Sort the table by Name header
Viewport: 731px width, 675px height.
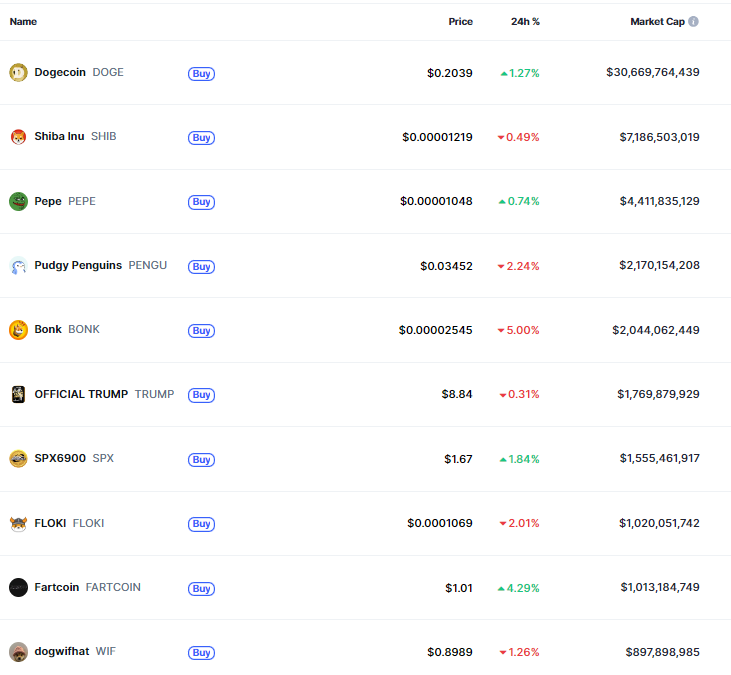(23, 21)
